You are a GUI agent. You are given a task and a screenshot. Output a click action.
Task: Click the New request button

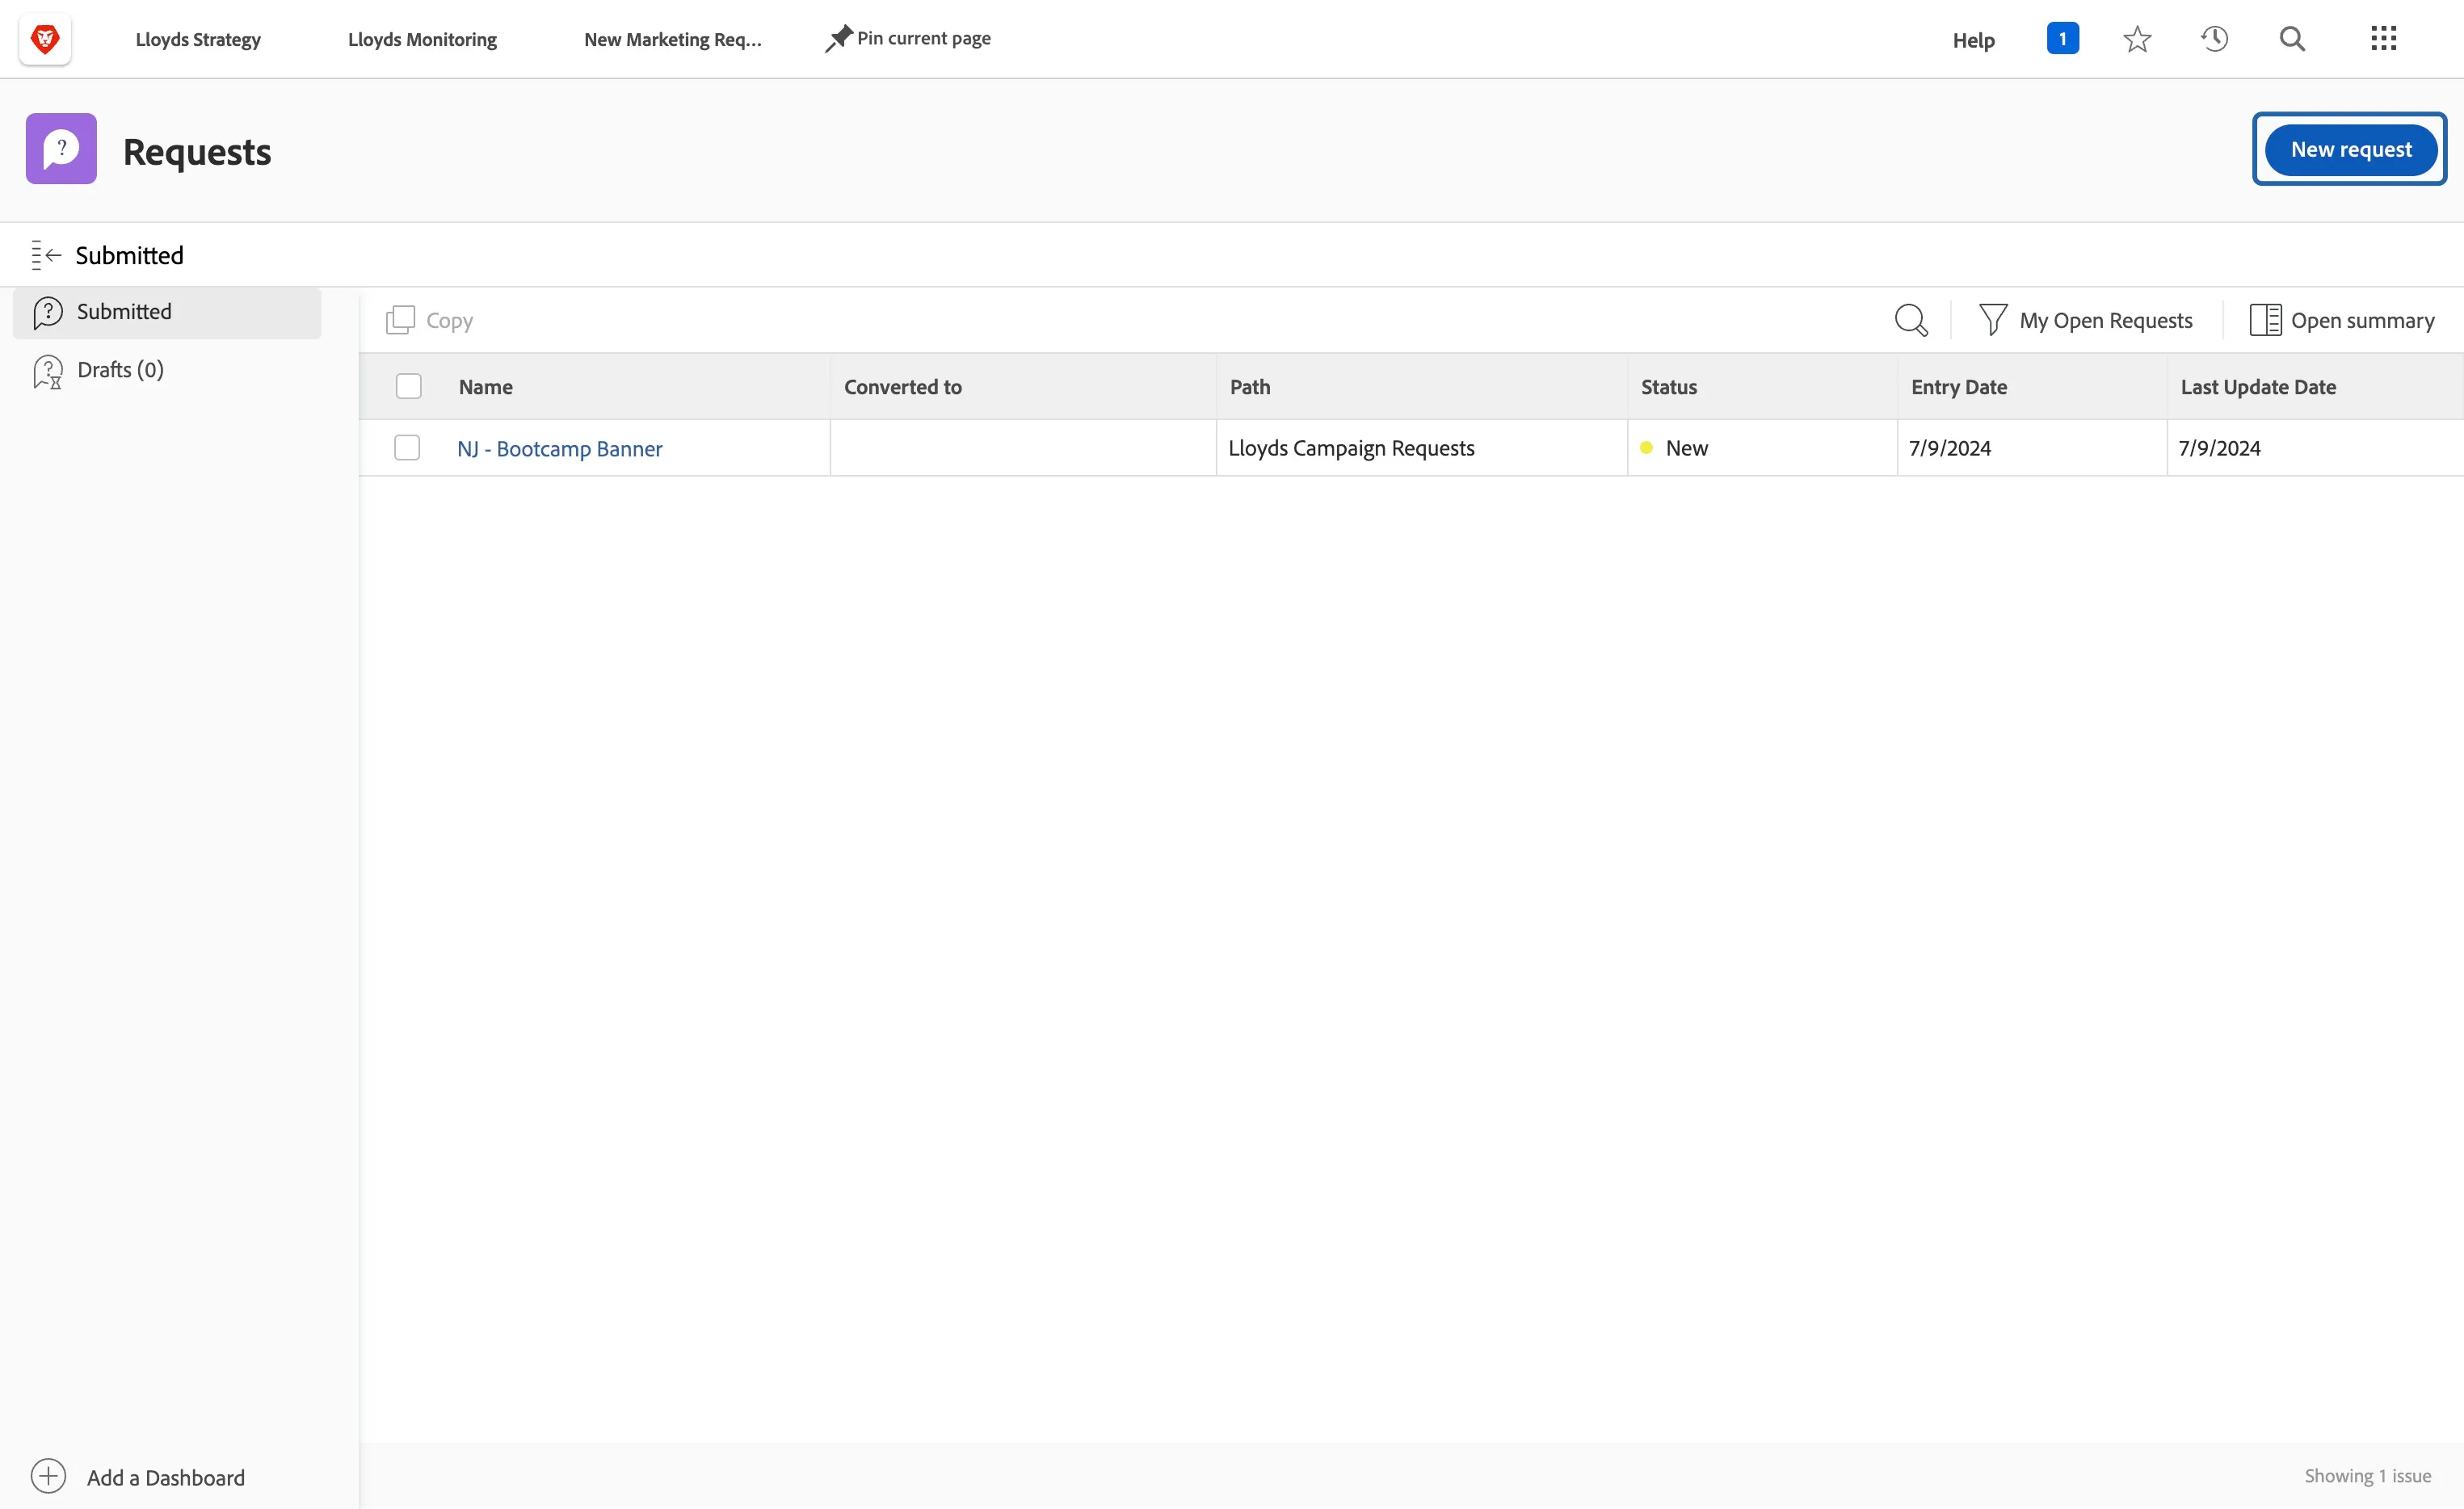(2350, 149)
